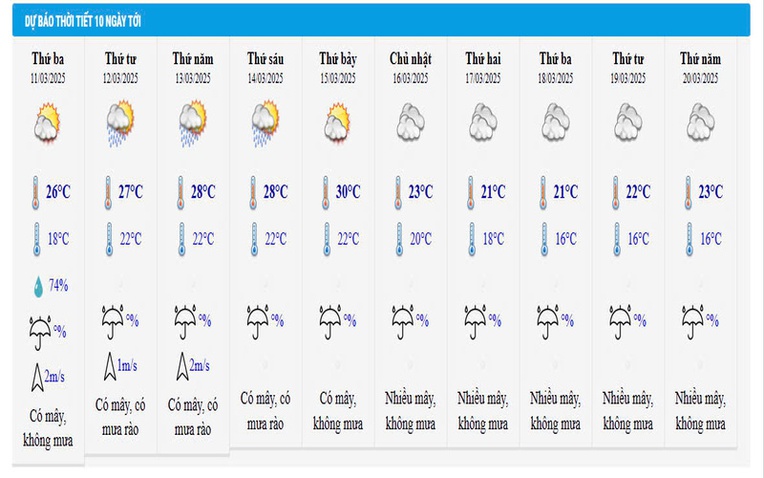This screenshot has width=764, height=478.
Task: Click the rain-shower icon for 13/03/2025
Action: coord(192,123)
